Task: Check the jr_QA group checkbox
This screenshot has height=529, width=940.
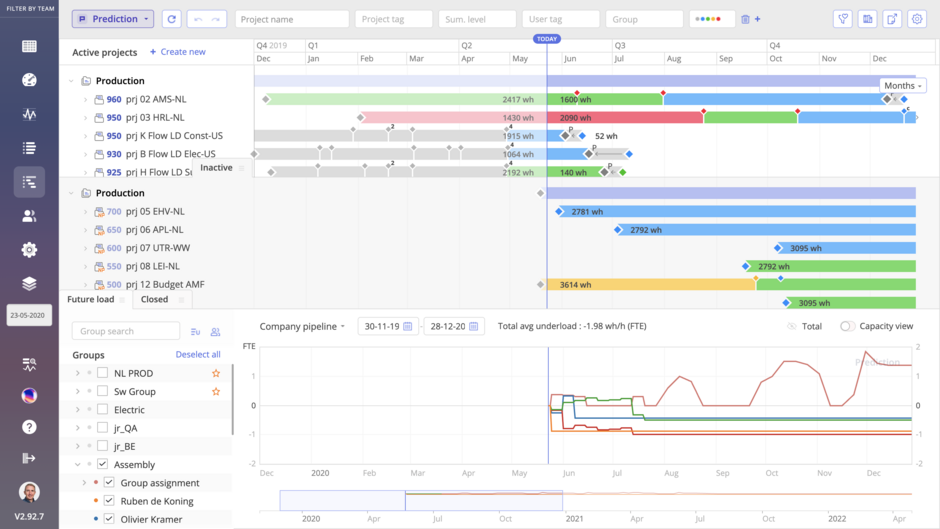Action: (103, 428)
